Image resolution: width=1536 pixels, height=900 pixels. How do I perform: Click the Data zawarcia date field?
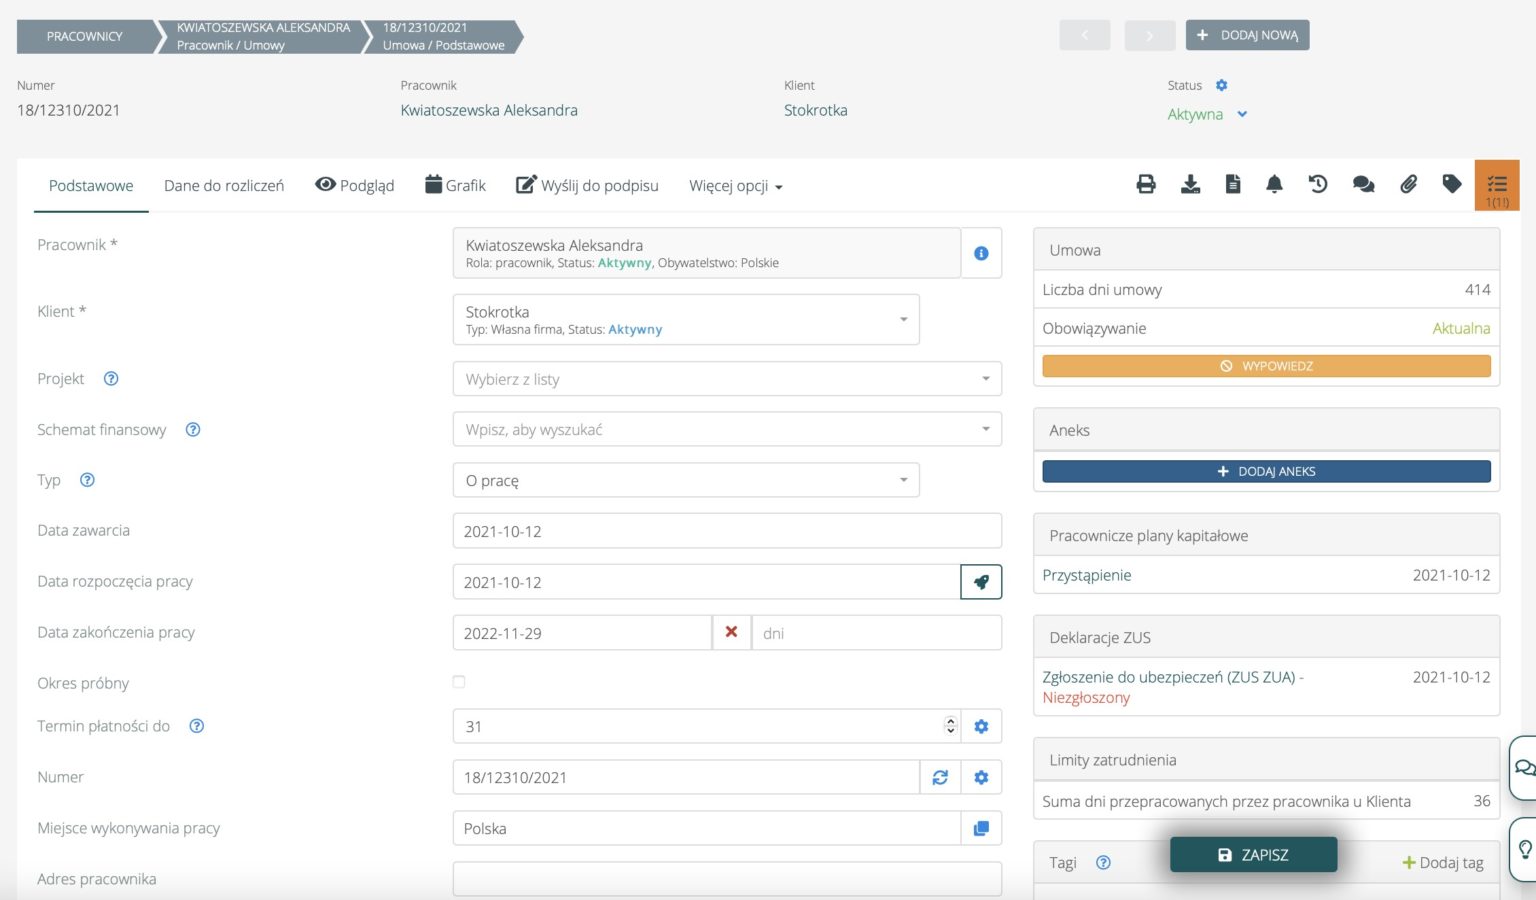pos(726,531)
